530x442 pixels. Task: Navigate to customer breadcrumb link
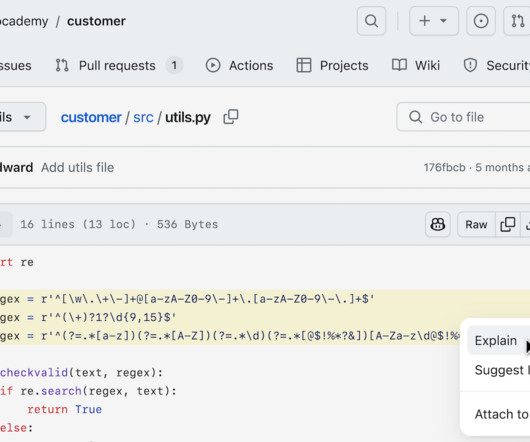point(91,117)
